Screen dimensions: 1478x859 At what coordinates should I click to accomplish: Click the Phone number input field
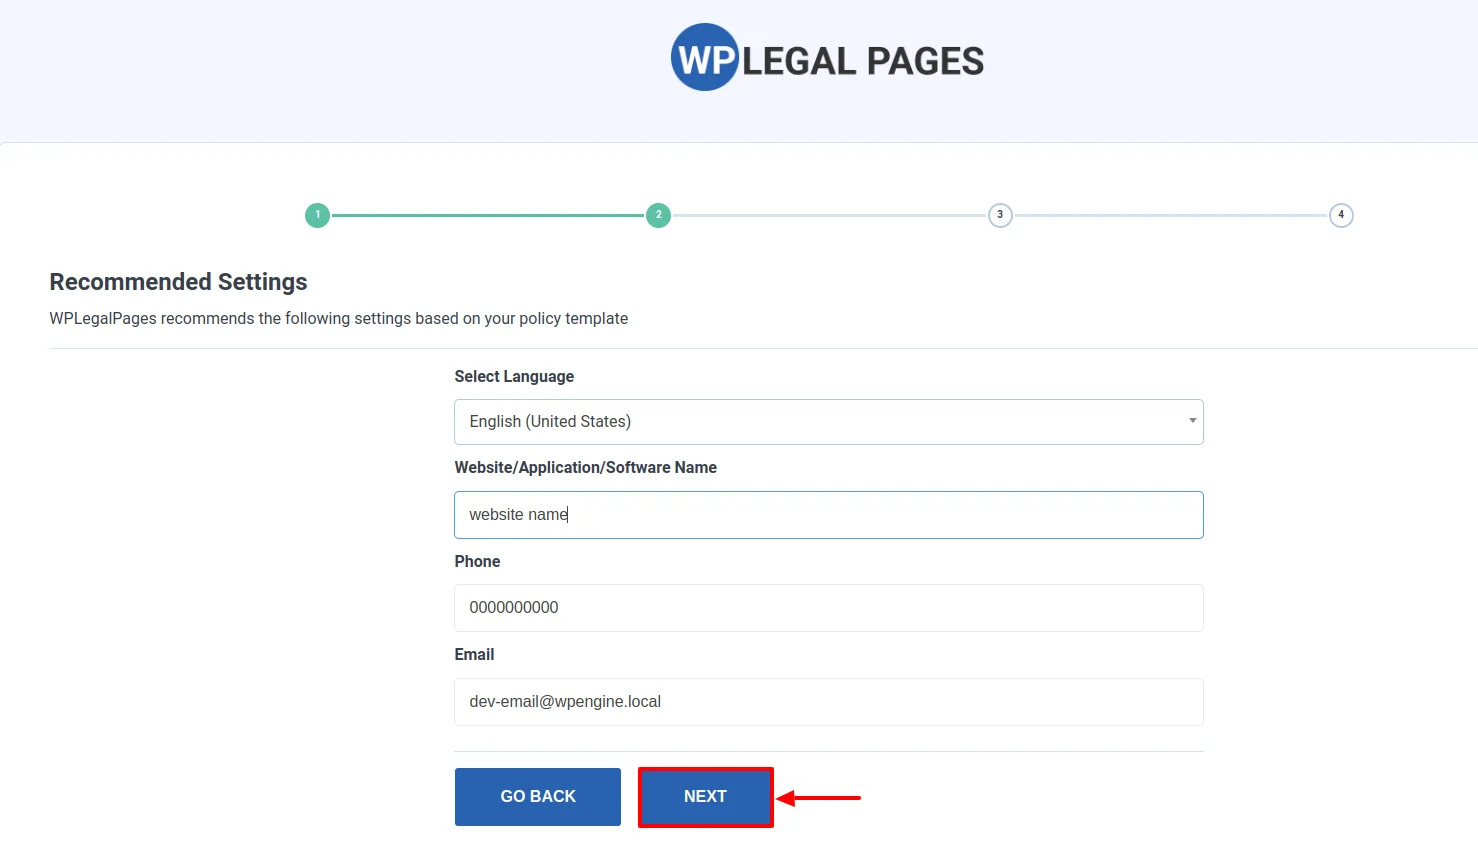(828, 608)
